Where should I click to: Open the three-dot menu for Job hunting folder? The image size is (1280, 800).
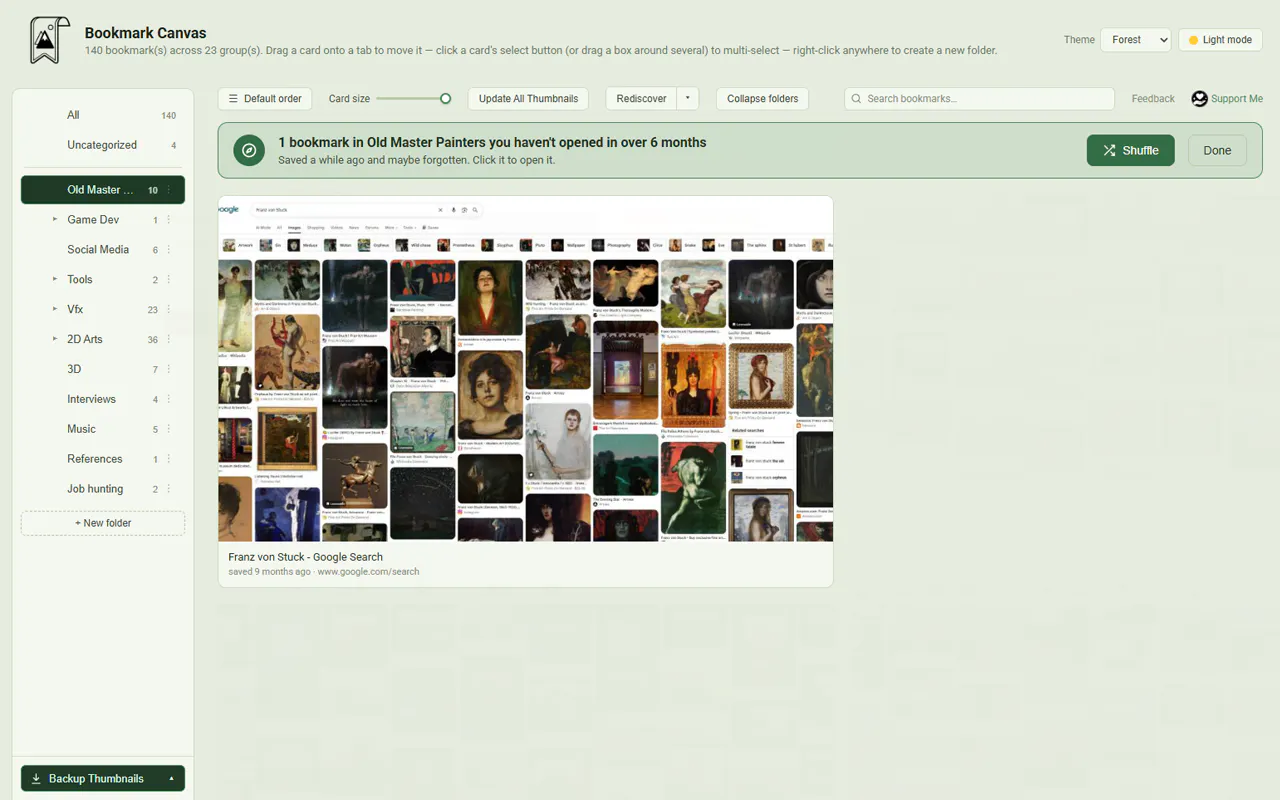[x=168, y=490]
